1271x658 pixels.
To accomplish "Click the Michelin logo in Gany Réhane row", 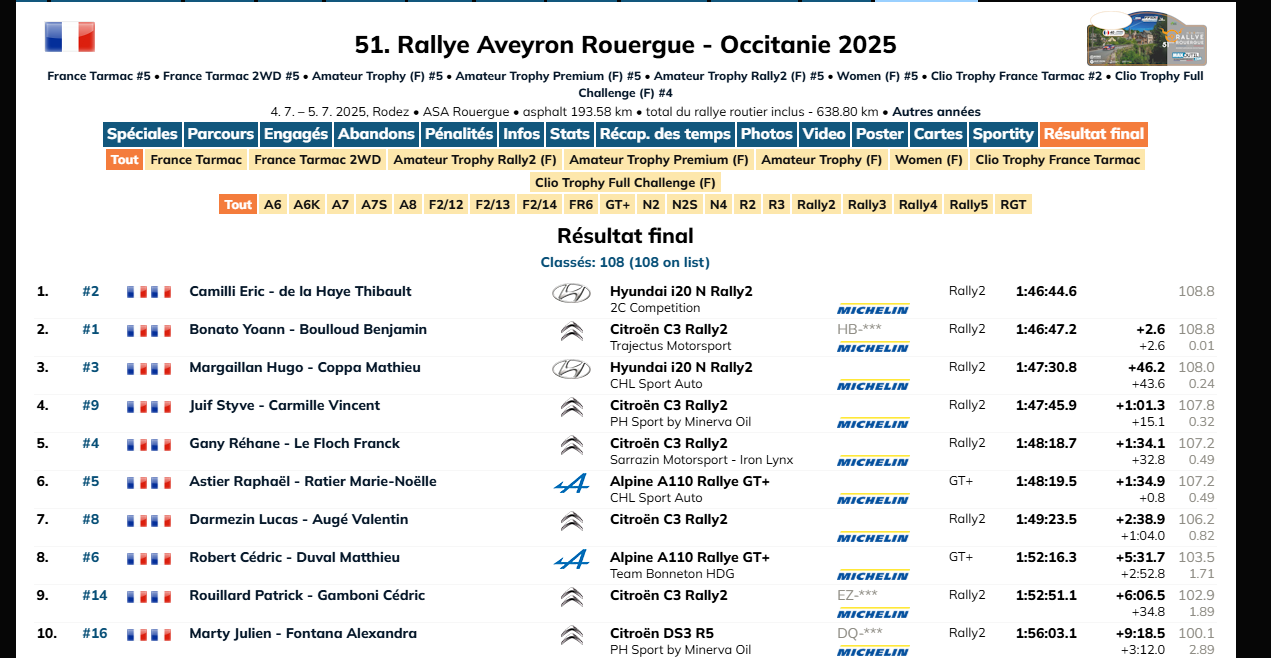I will 873,461.
